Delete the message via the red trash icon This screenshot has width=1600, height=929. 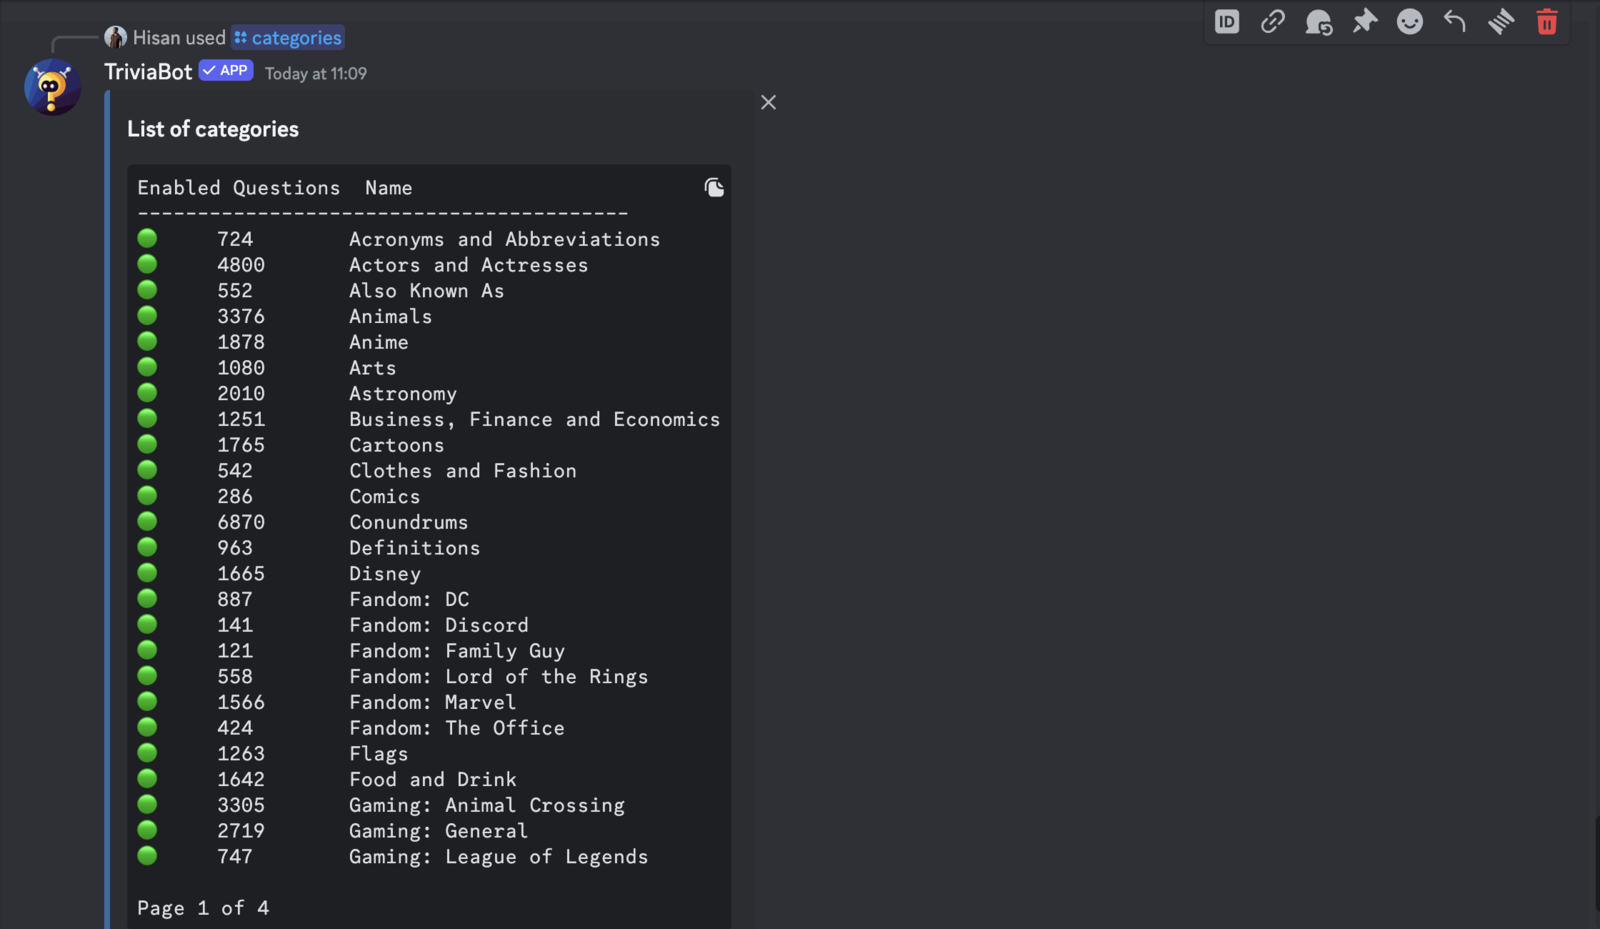tap(1546, 21)
